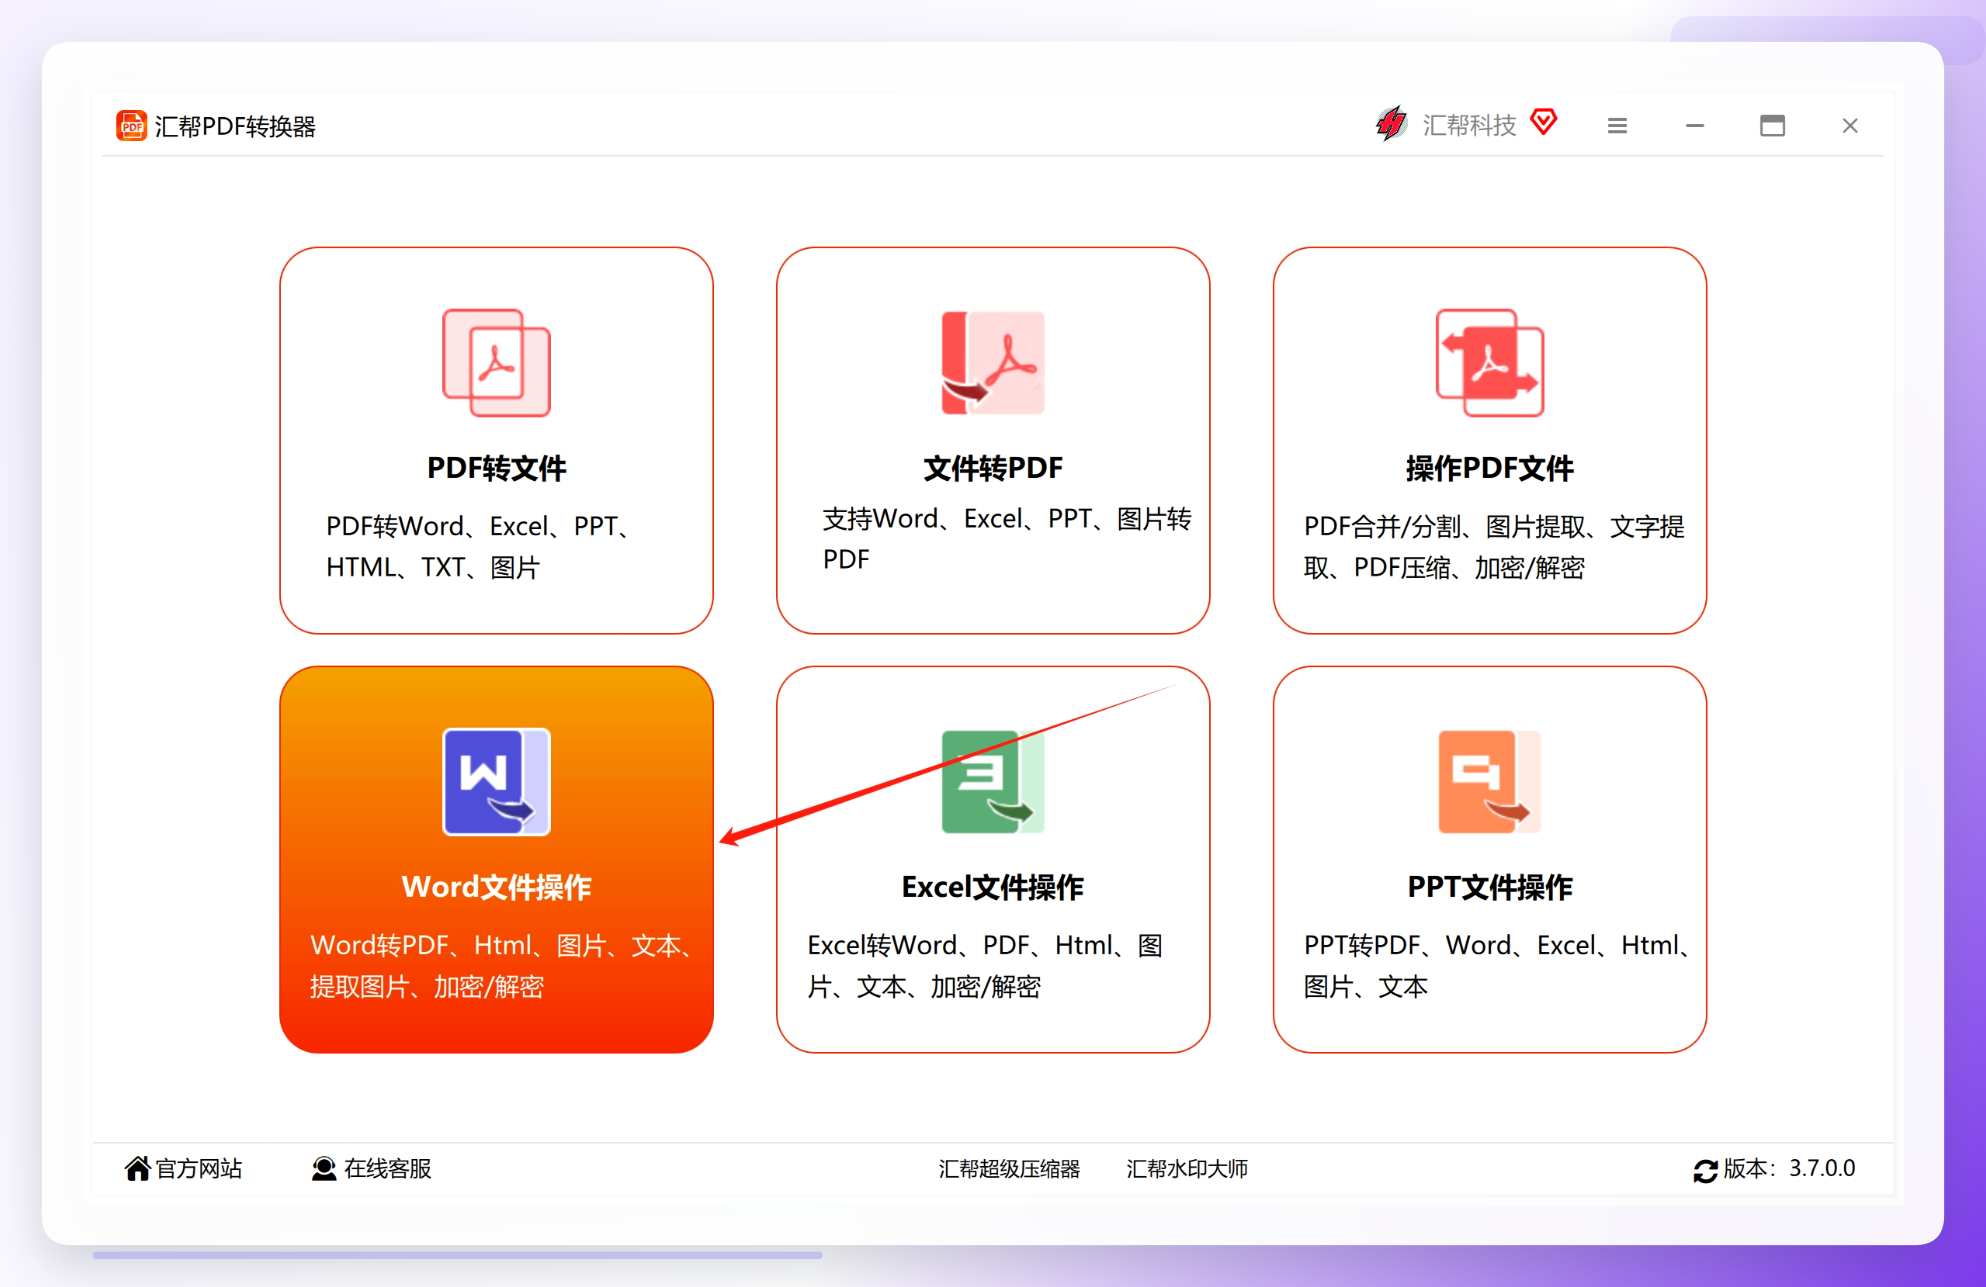Select the PPT文件操作 title
Viewport: 1986px width, 1287px height.
(x=1490, y=887)
